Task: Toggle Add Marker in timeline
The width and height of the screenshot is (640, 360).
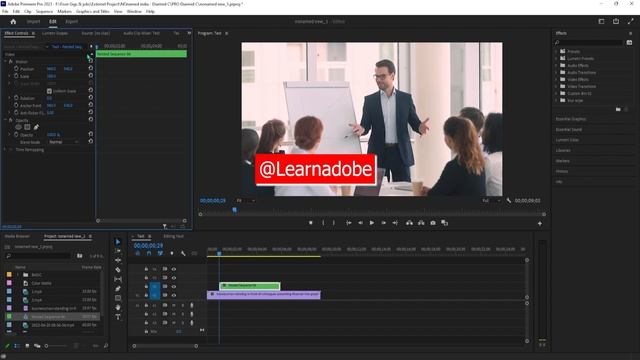Action: coord(172,253)
